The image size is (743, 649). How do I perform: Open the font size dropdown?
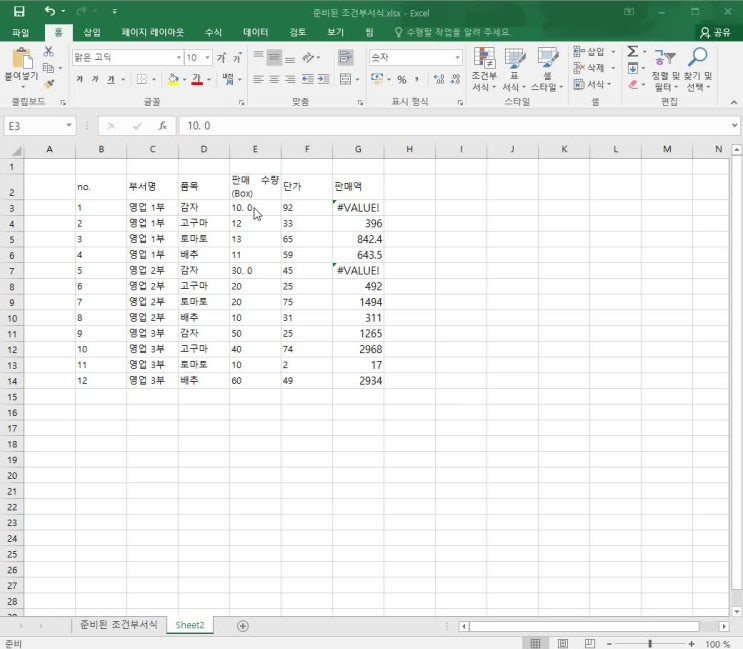208,57
